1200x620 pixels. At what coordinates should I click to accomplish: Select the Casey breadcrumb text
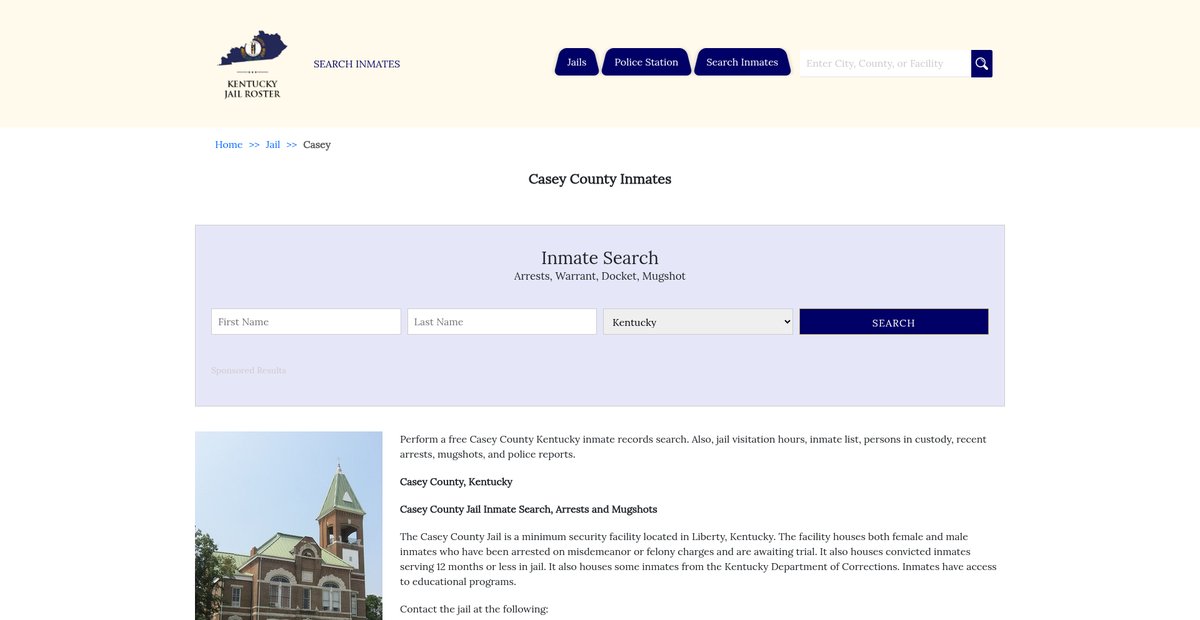click(317, 145)
